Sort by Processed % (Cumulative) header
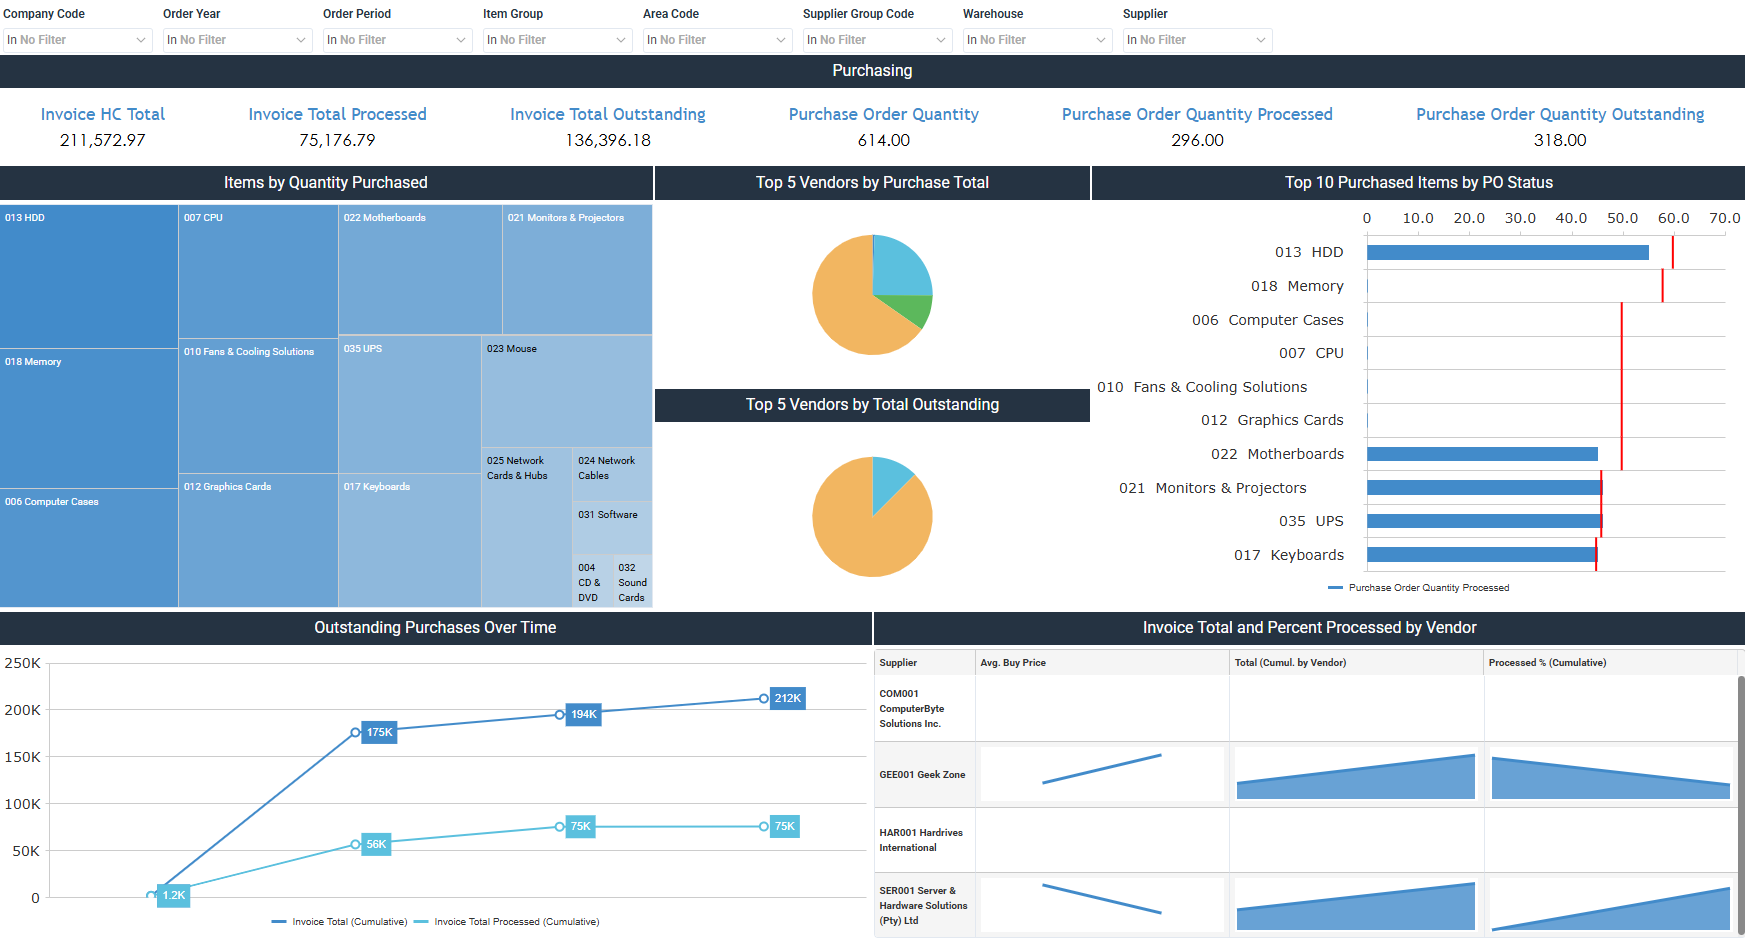This screenshot has width=1745, height=941. (x=1610, y=663)
